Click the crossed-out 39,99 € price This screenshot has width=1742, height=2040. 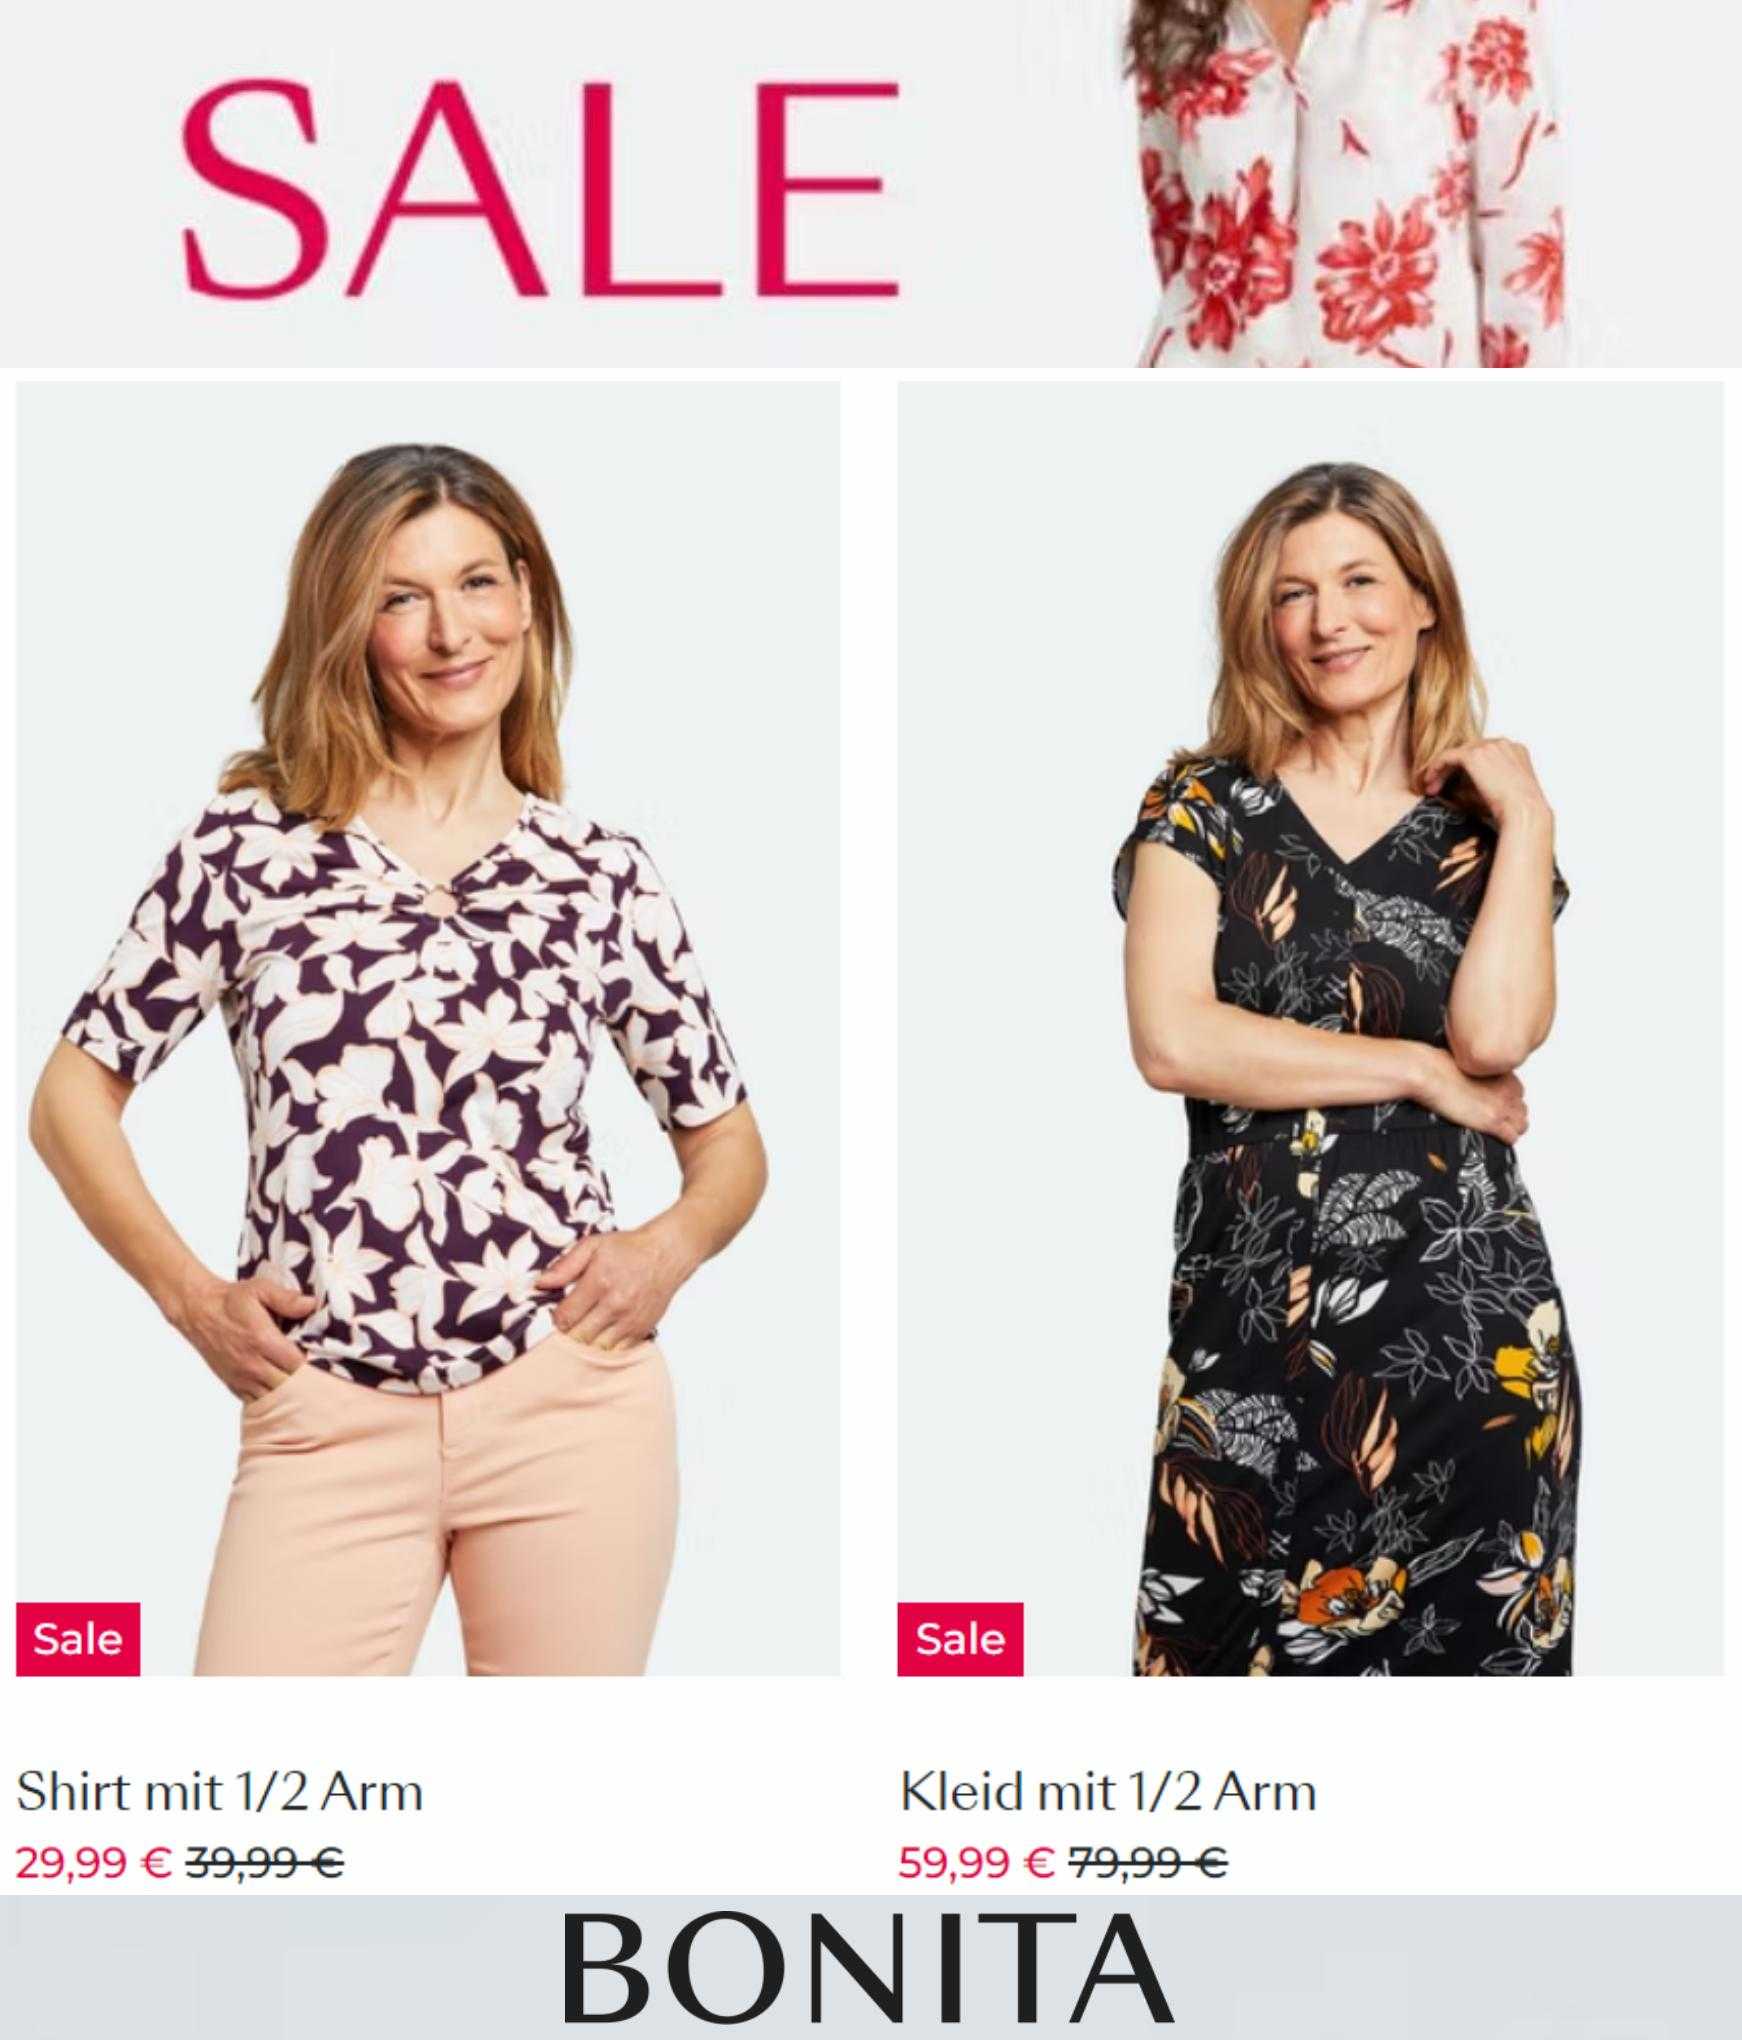click(x=266, y=1862)
